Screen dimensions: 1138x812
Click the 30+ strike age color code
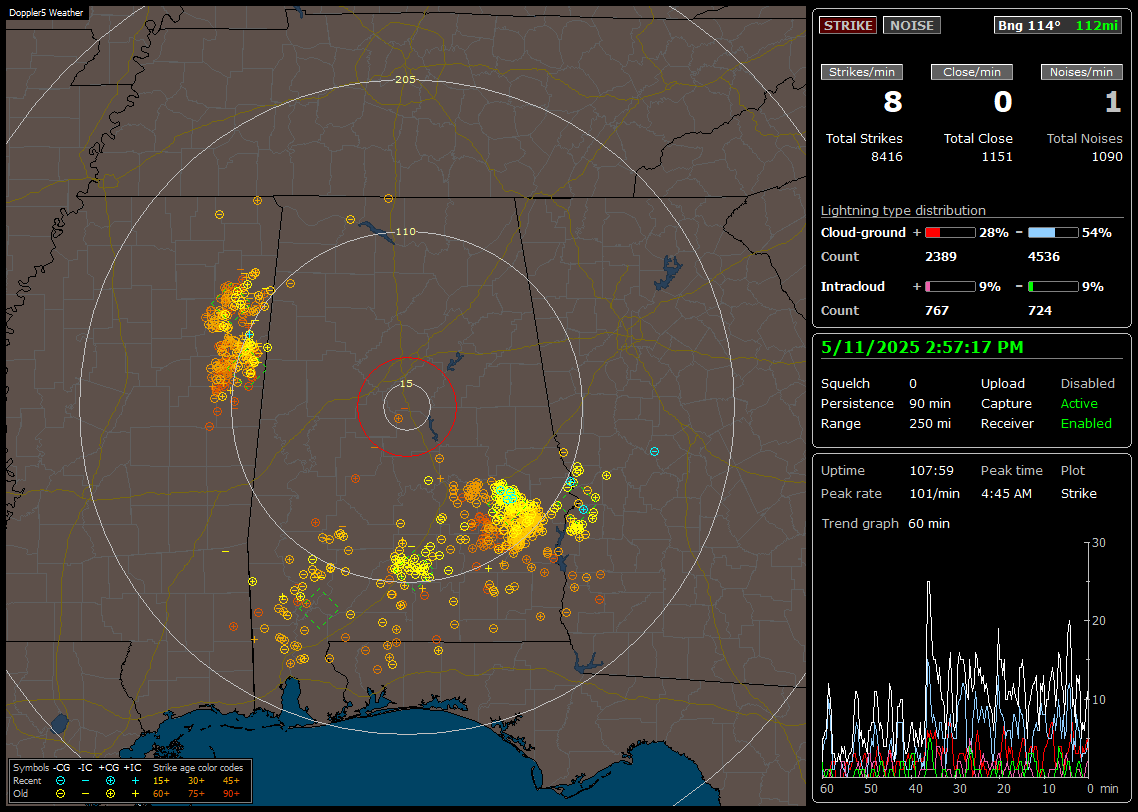click(196, 781)
